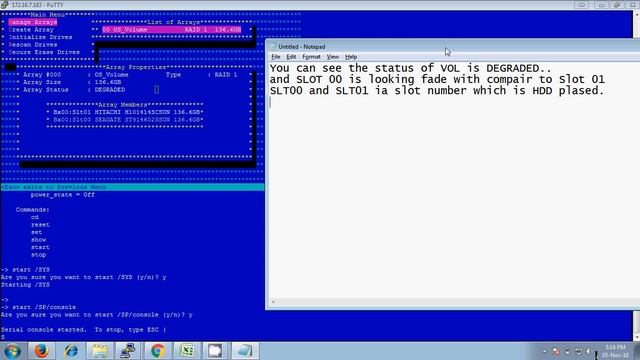This screenshot has width=640, height=360.
Task: Close the PuTTY window
Action: [633, 5]
